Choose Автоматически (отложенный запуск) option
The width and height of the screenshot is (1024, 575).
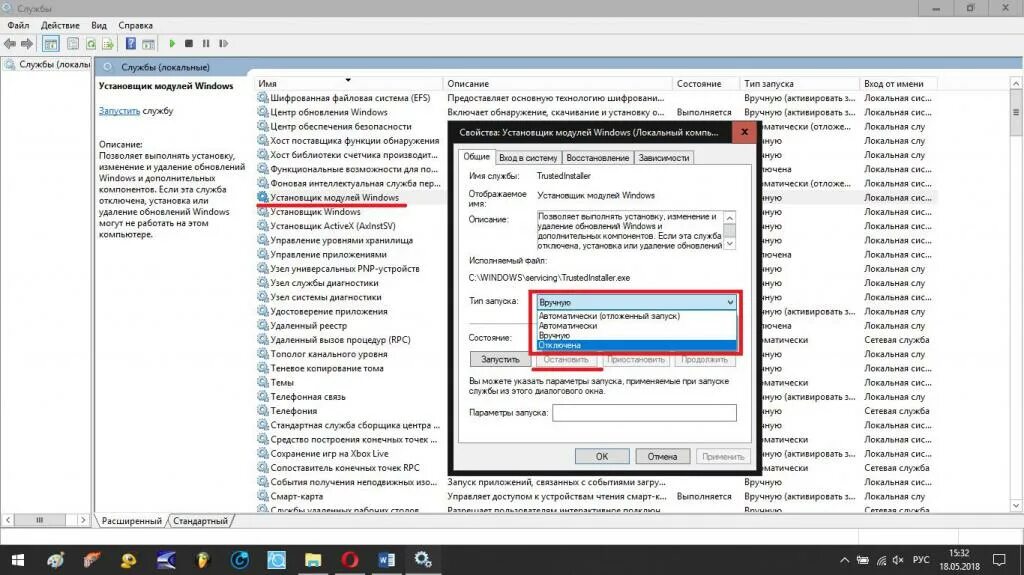pos(636,316)
